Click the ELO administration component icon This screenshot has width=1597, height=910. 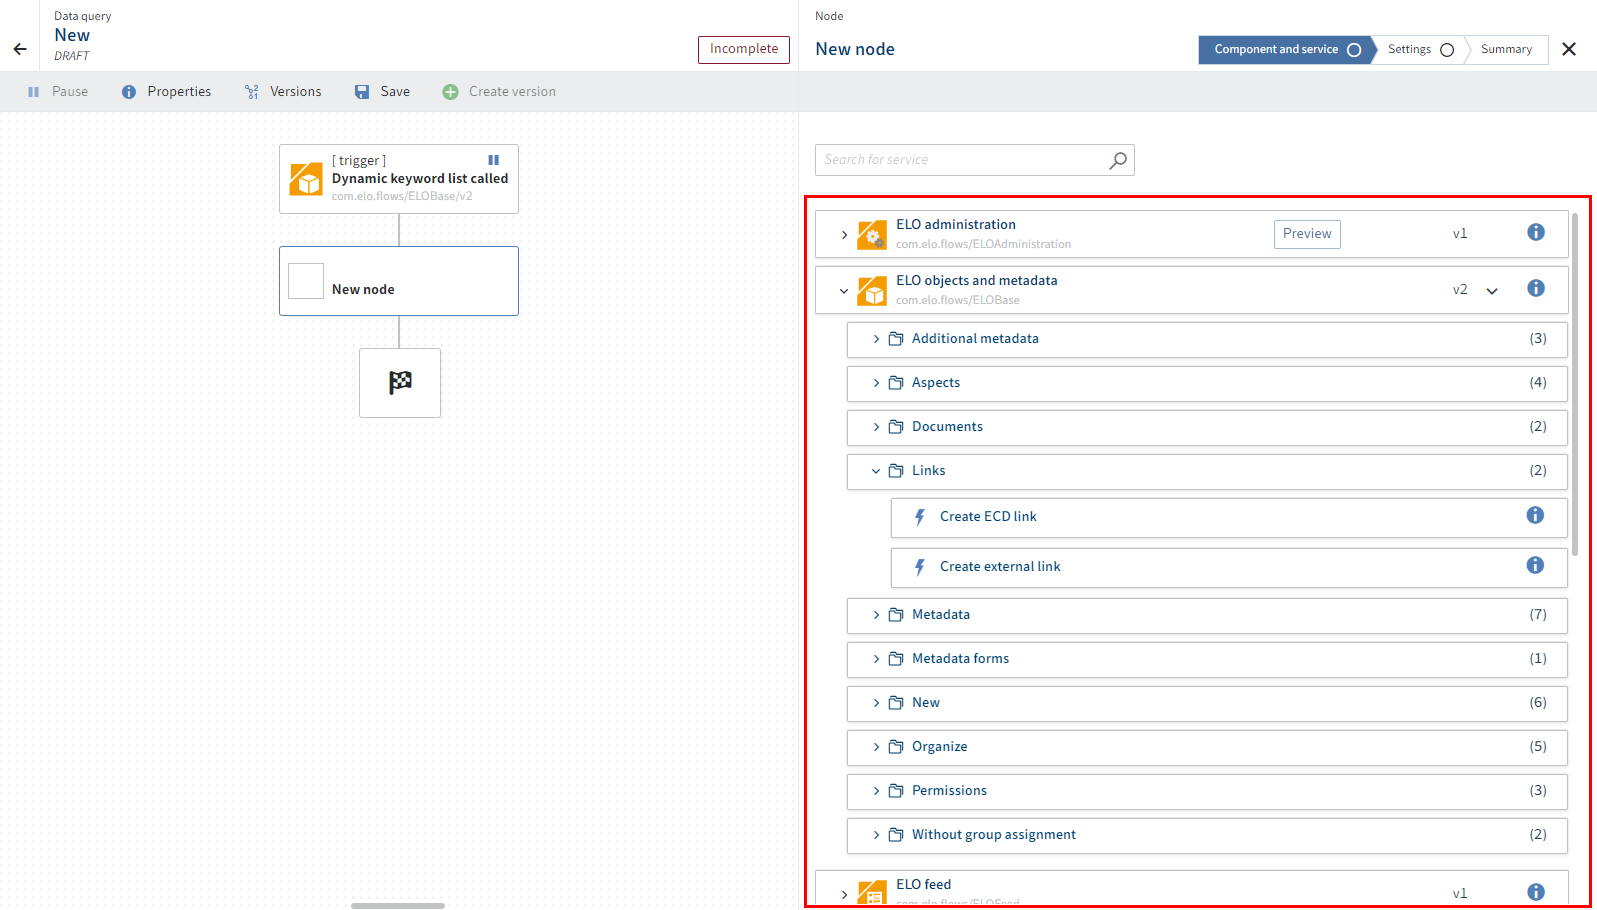[x=872, y=235]
